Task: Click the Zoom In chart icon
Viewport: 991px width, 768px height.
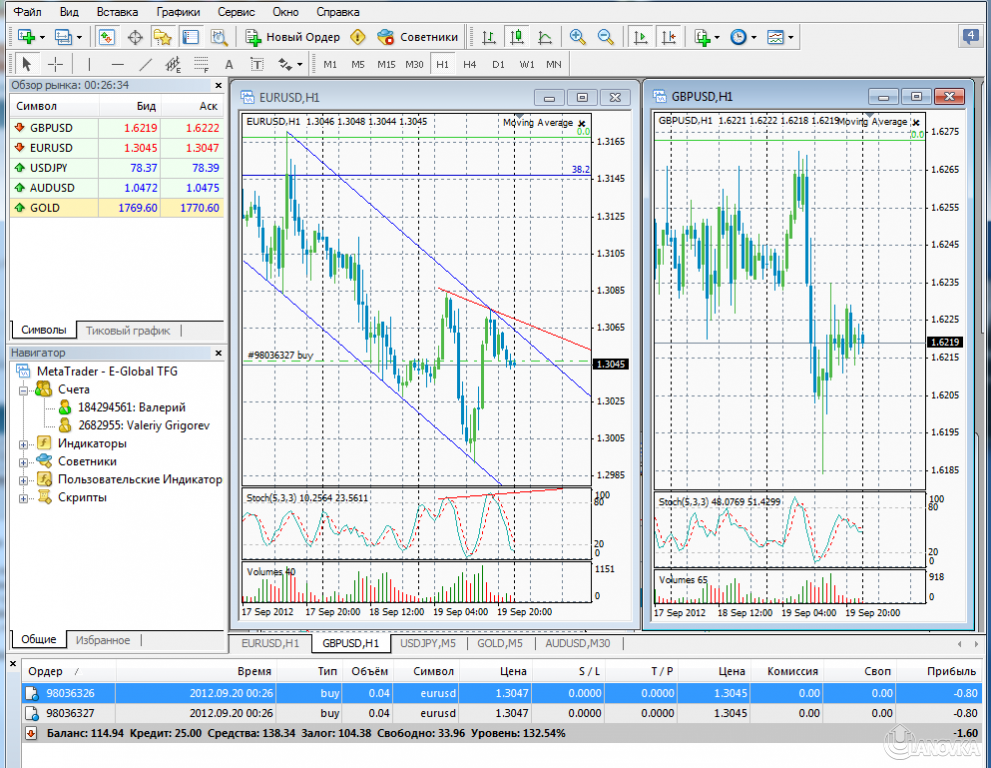Action: pyautogui.click(x=577, y=37)
